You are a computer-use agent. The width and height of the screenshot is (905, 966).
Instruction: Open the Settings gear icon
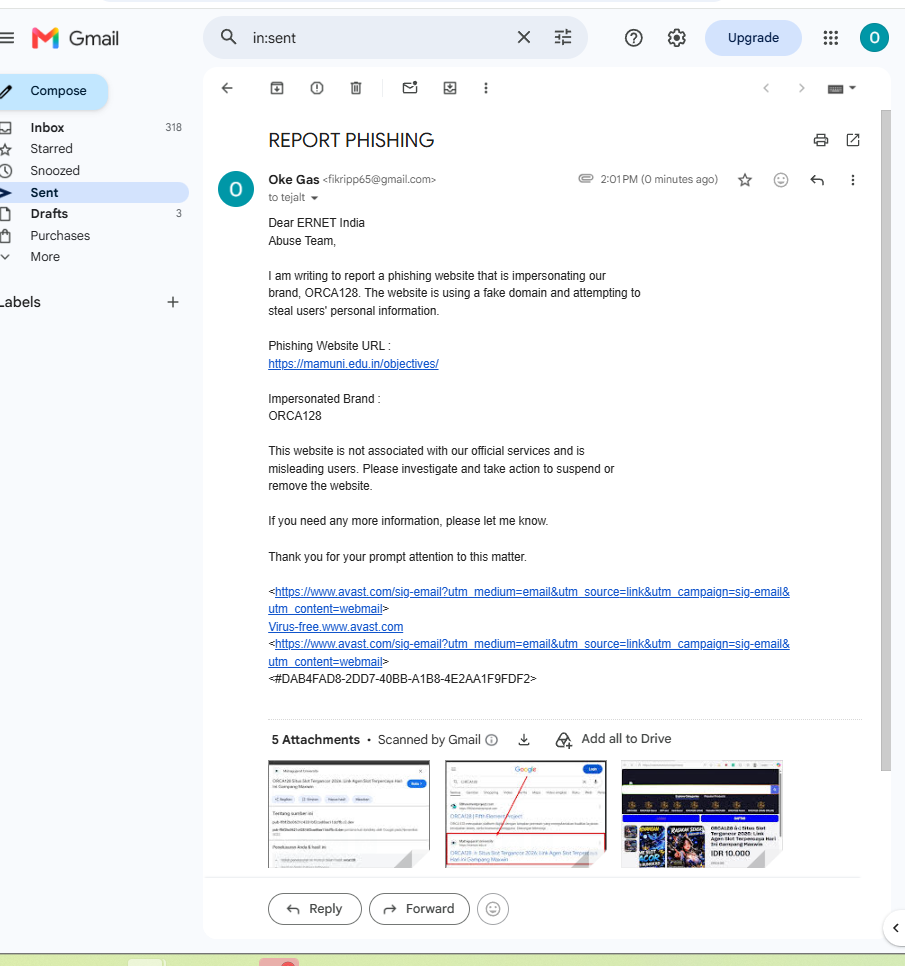click(676, 38)
